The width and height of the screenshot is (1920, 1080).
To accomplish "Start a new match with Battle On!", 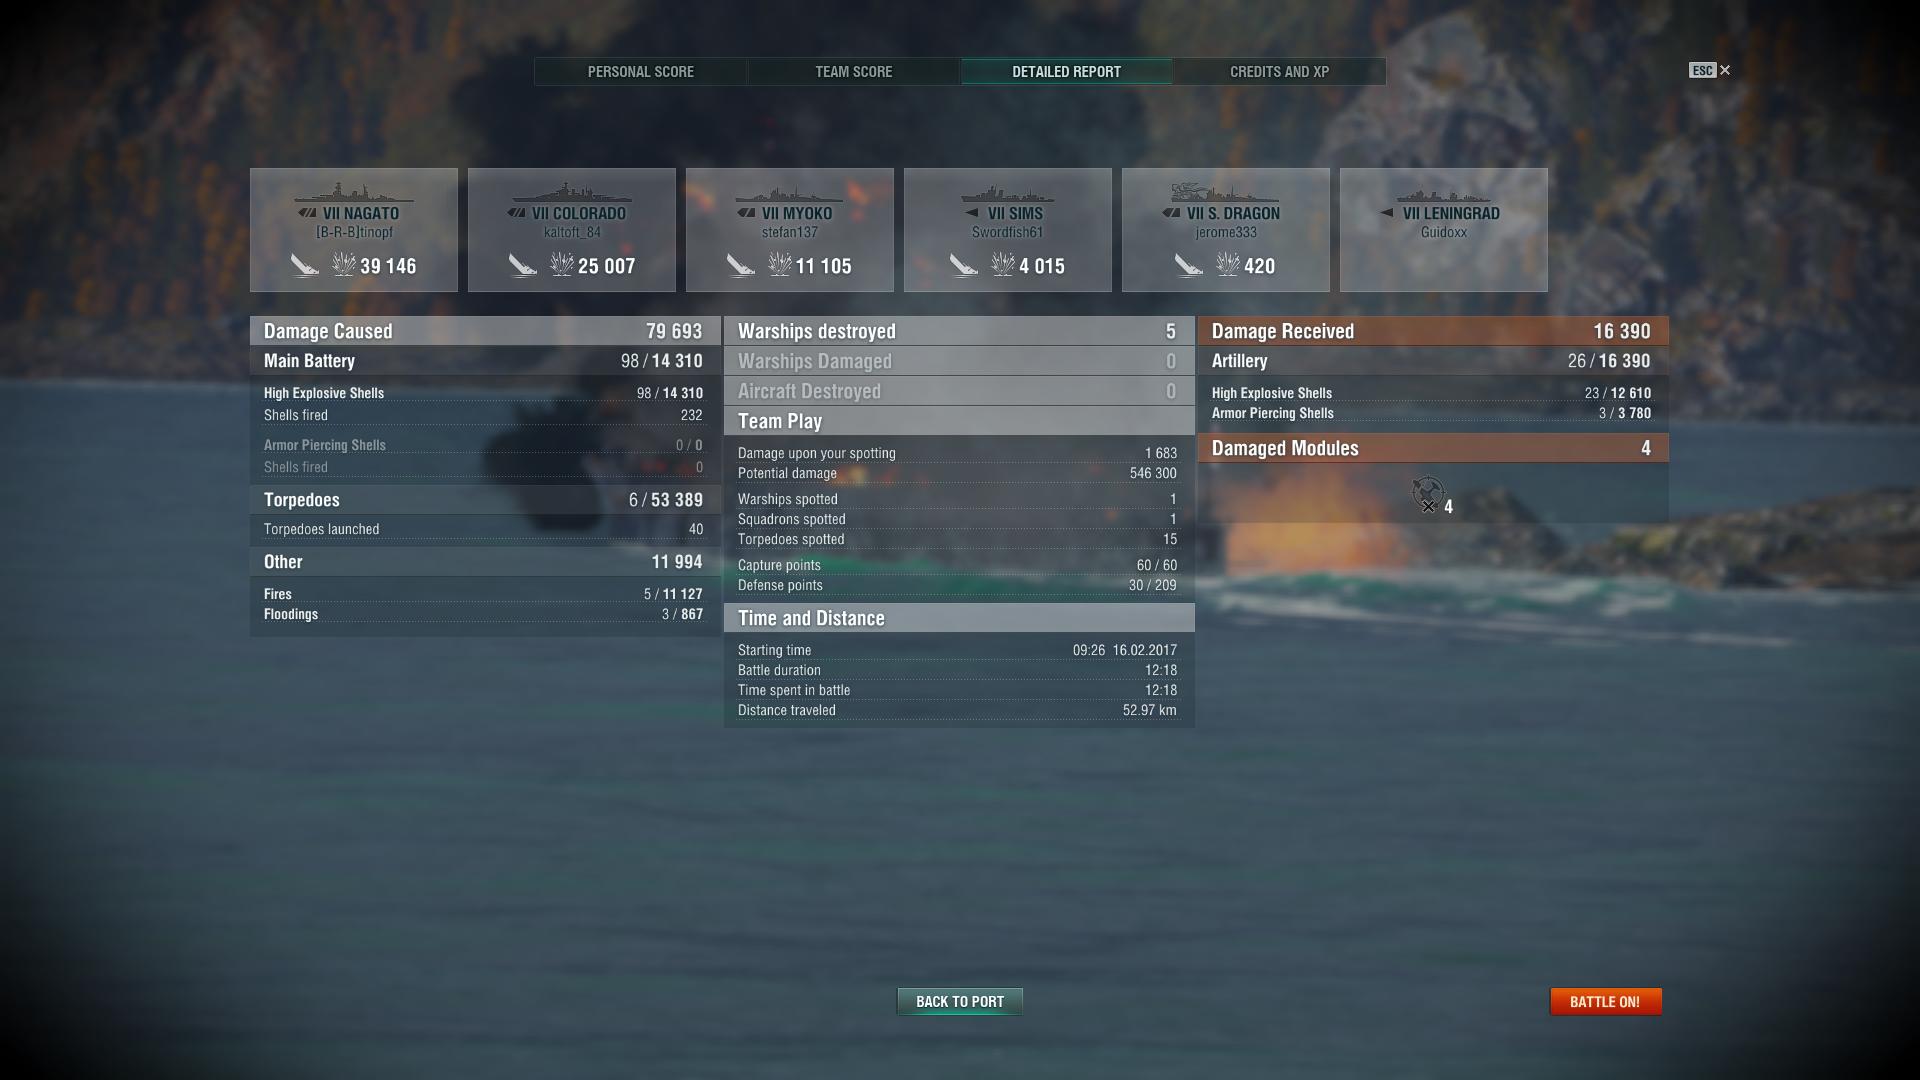I will tap(1605, 1001).
